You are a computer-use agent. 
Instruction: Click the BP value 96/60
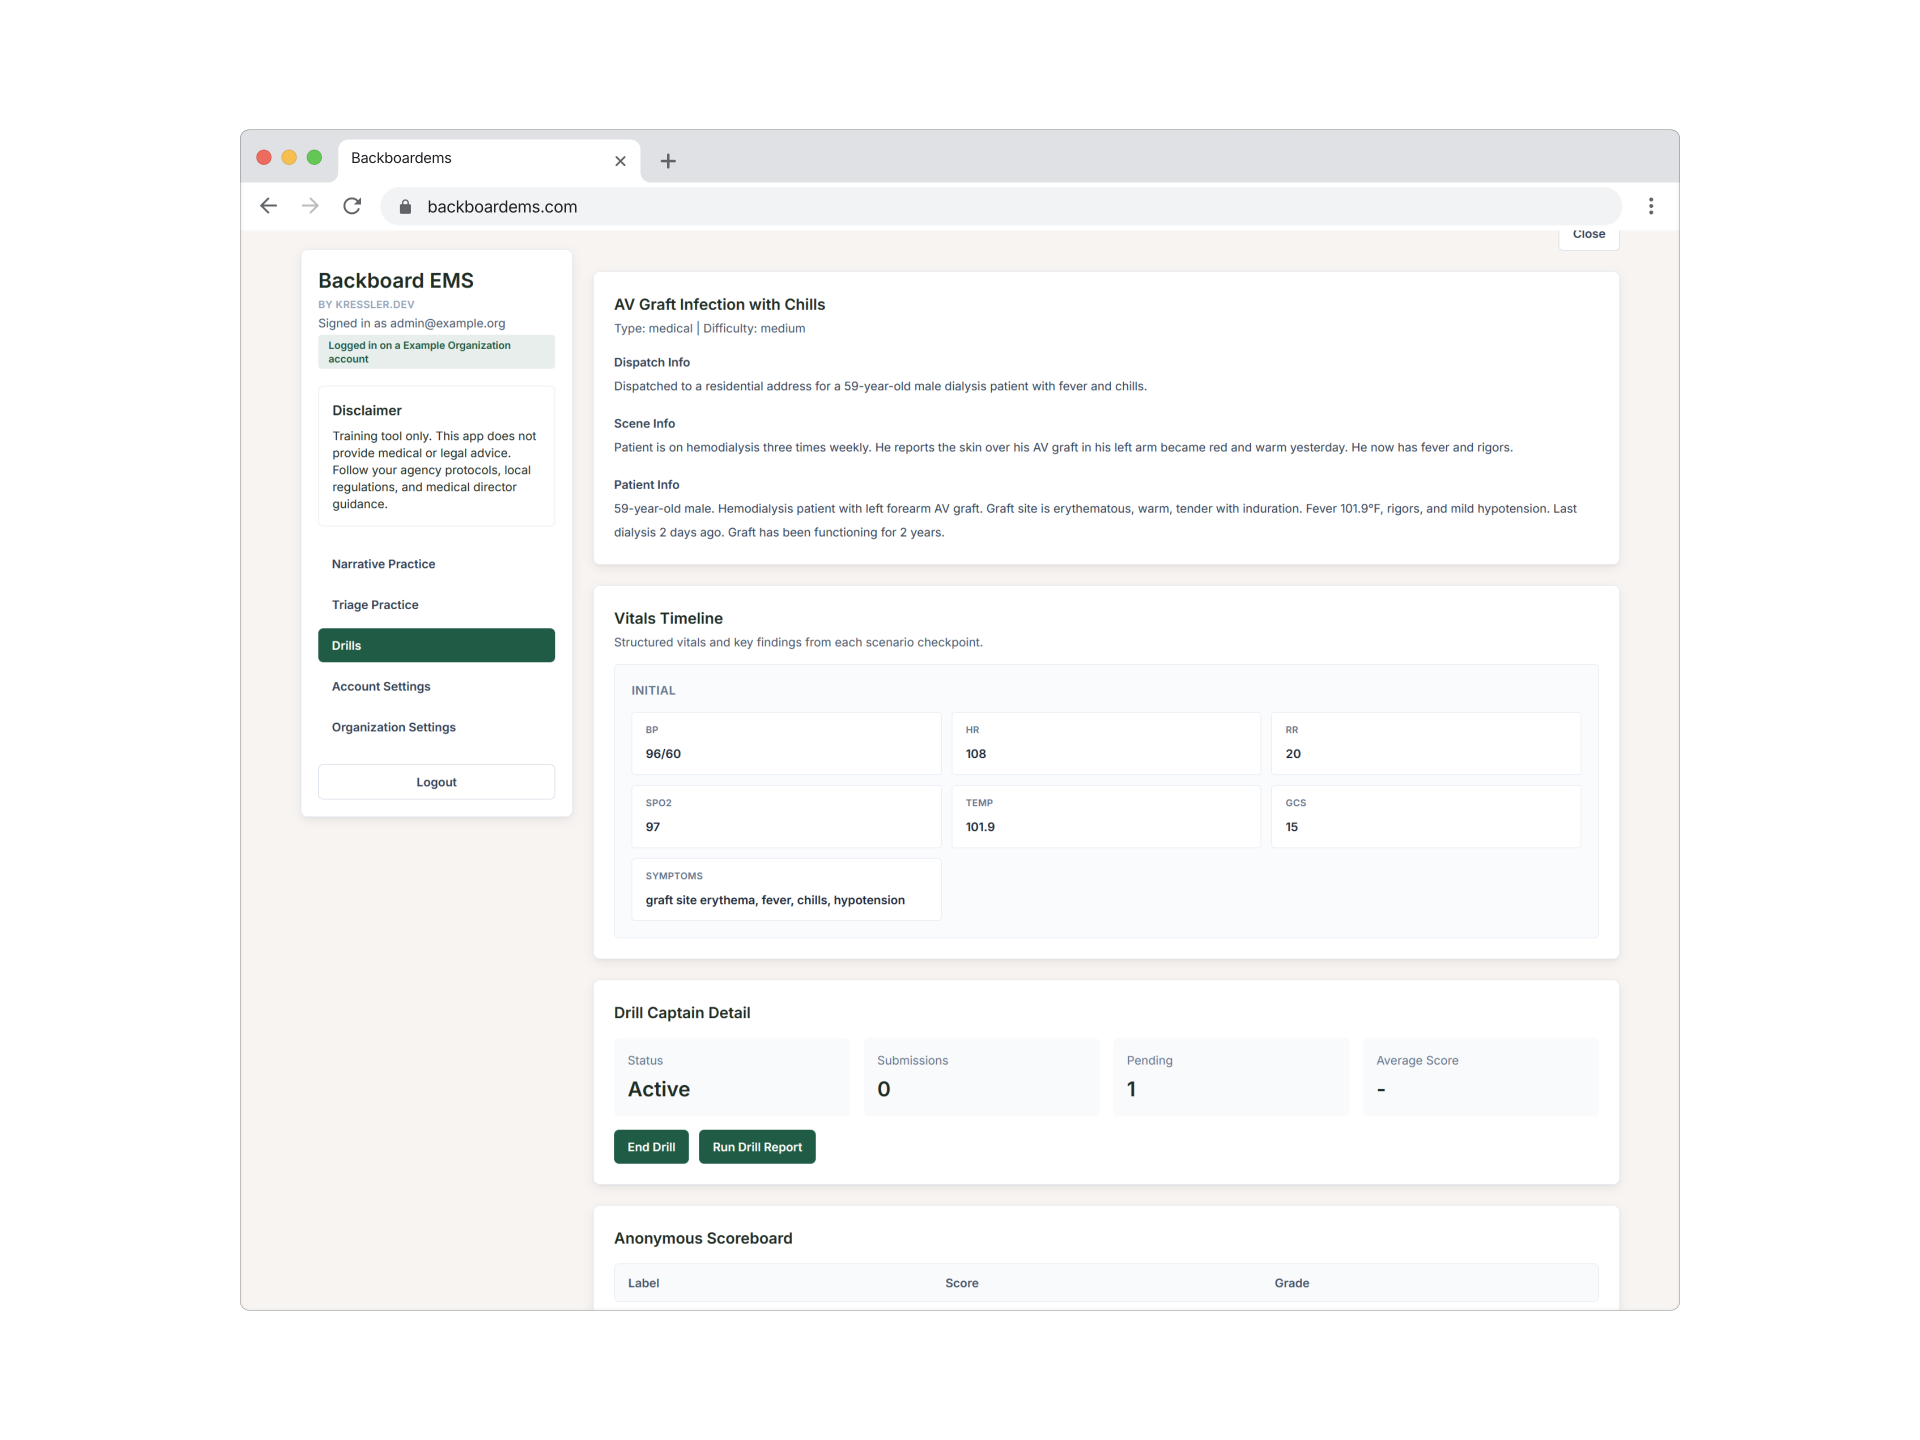(663, 754)
